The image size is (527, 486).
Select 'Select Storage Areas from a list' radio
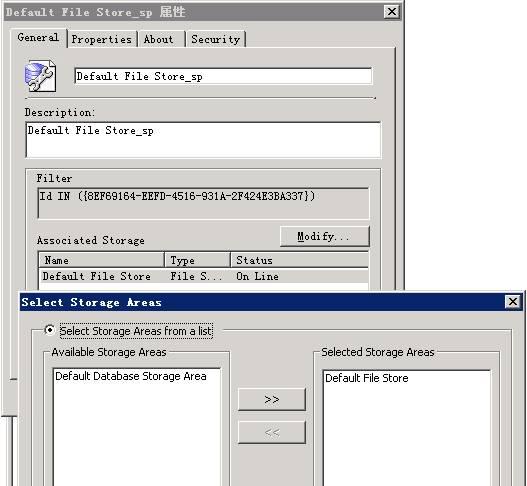click(49, 330)
